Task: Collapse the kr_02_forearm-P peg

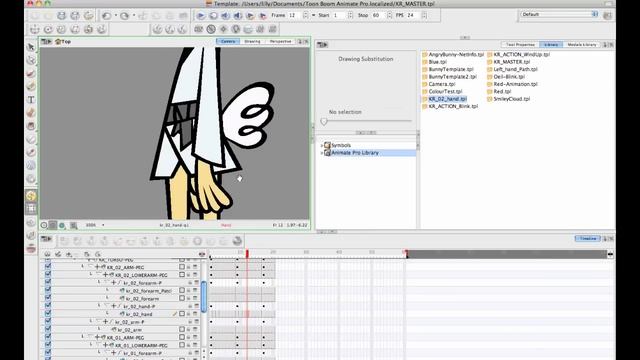Action: pos(107,282)
